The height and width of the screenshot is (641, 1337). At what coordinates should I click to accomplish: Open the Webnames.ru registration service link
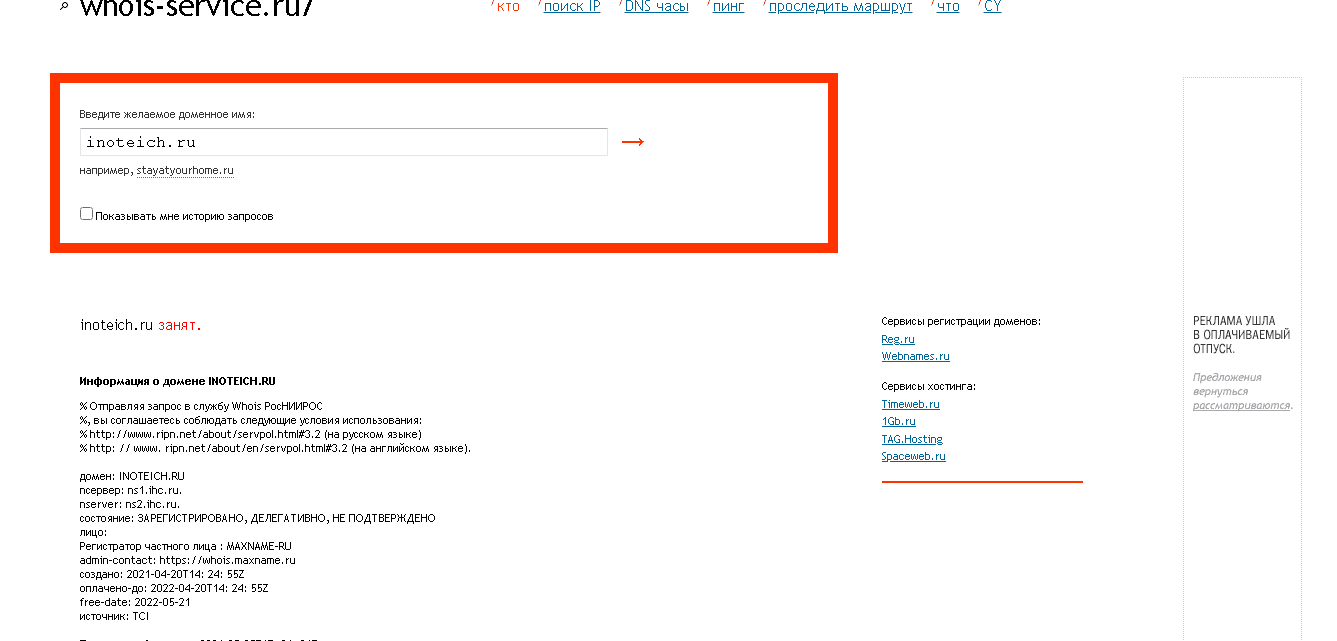915,356
